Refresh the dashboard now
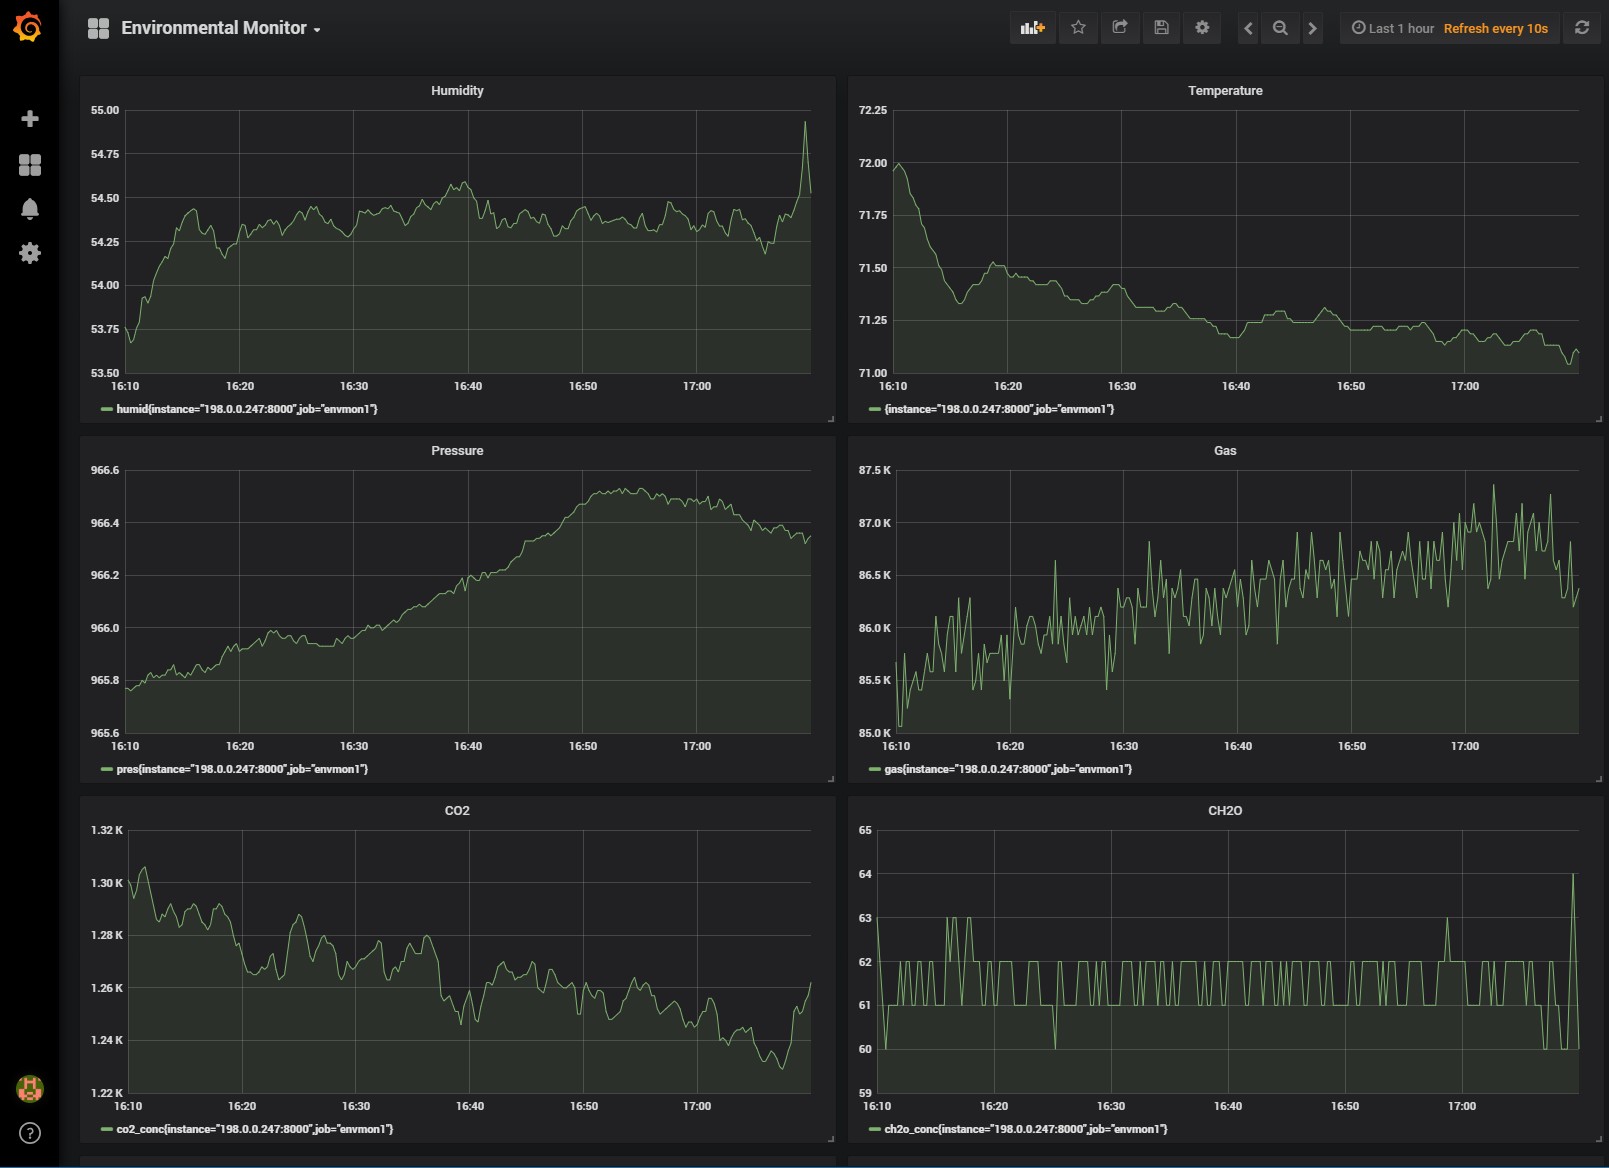The width and height of the screenshot is (1609, 1168). click(x=1582, y=28)
